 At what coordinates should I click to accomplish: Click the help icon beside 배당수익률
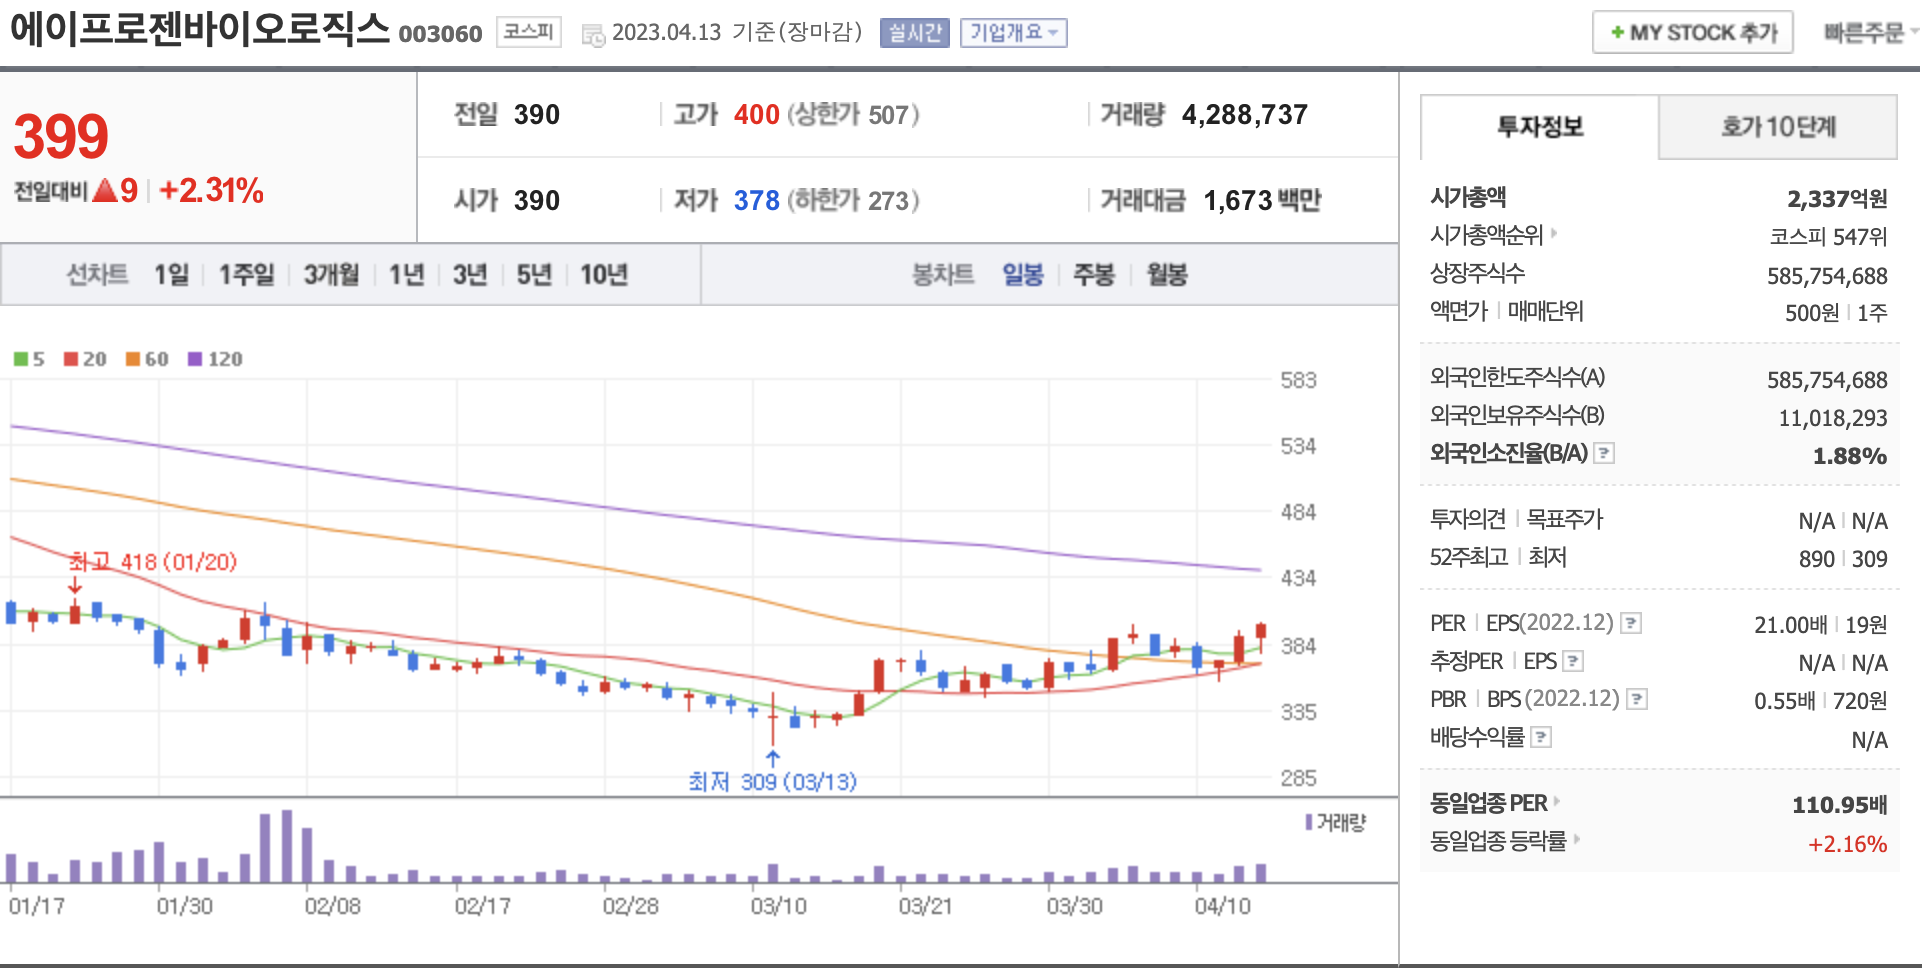point(1541,738)
